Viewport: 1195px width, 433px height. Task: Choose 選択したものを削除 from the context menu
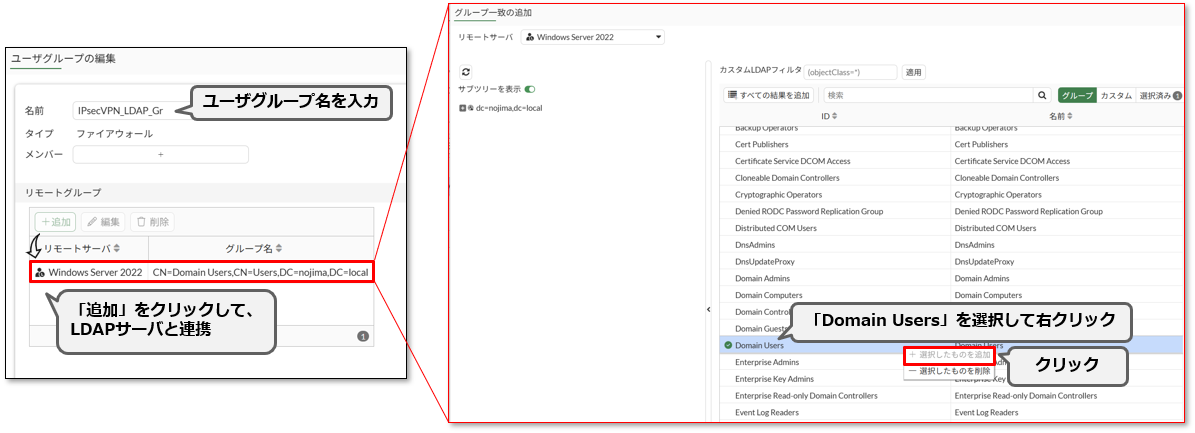(x=950, y=370)
